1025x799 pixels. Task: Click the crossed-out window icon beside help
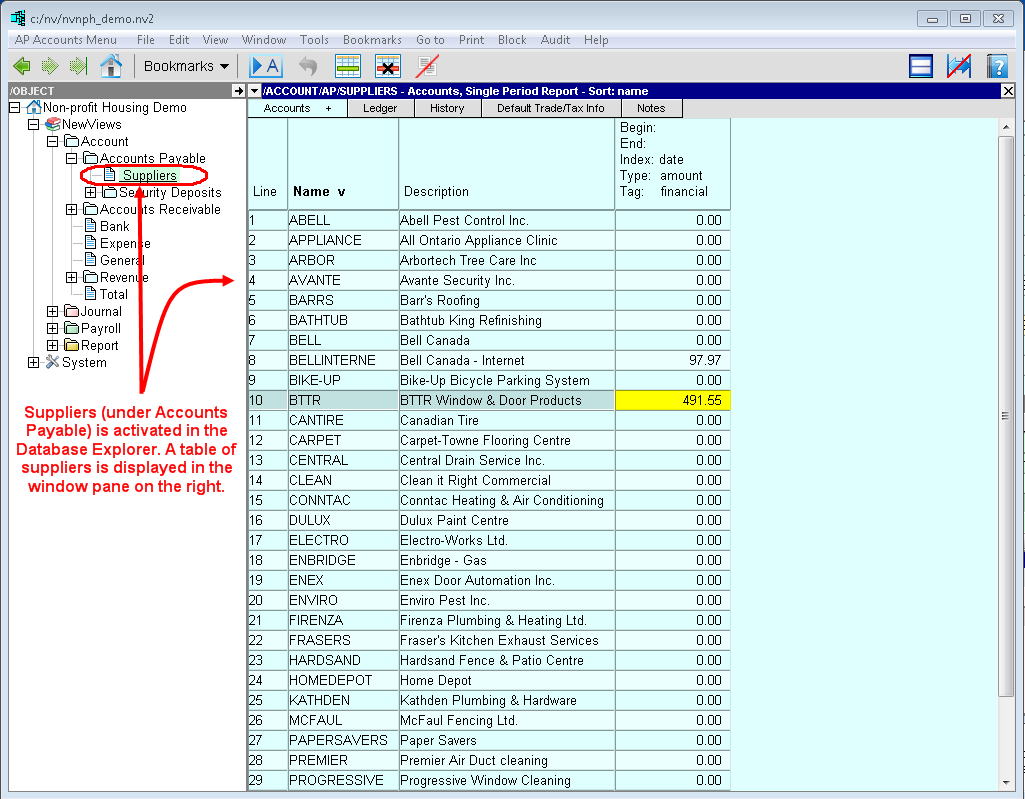click(959, 67)
